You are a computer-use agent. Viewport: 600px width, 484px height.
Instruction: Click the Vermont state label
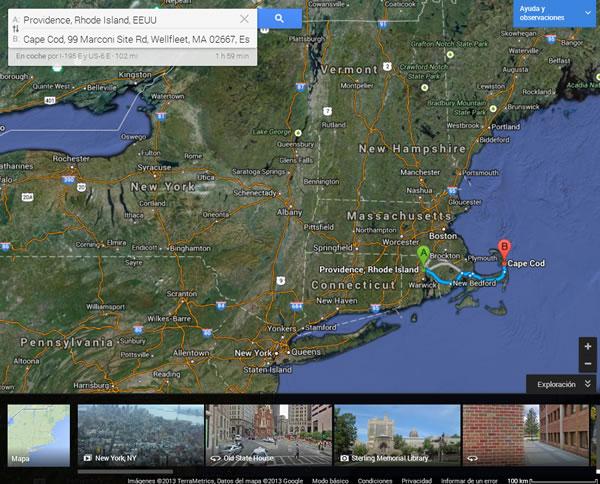pos(349,70)
